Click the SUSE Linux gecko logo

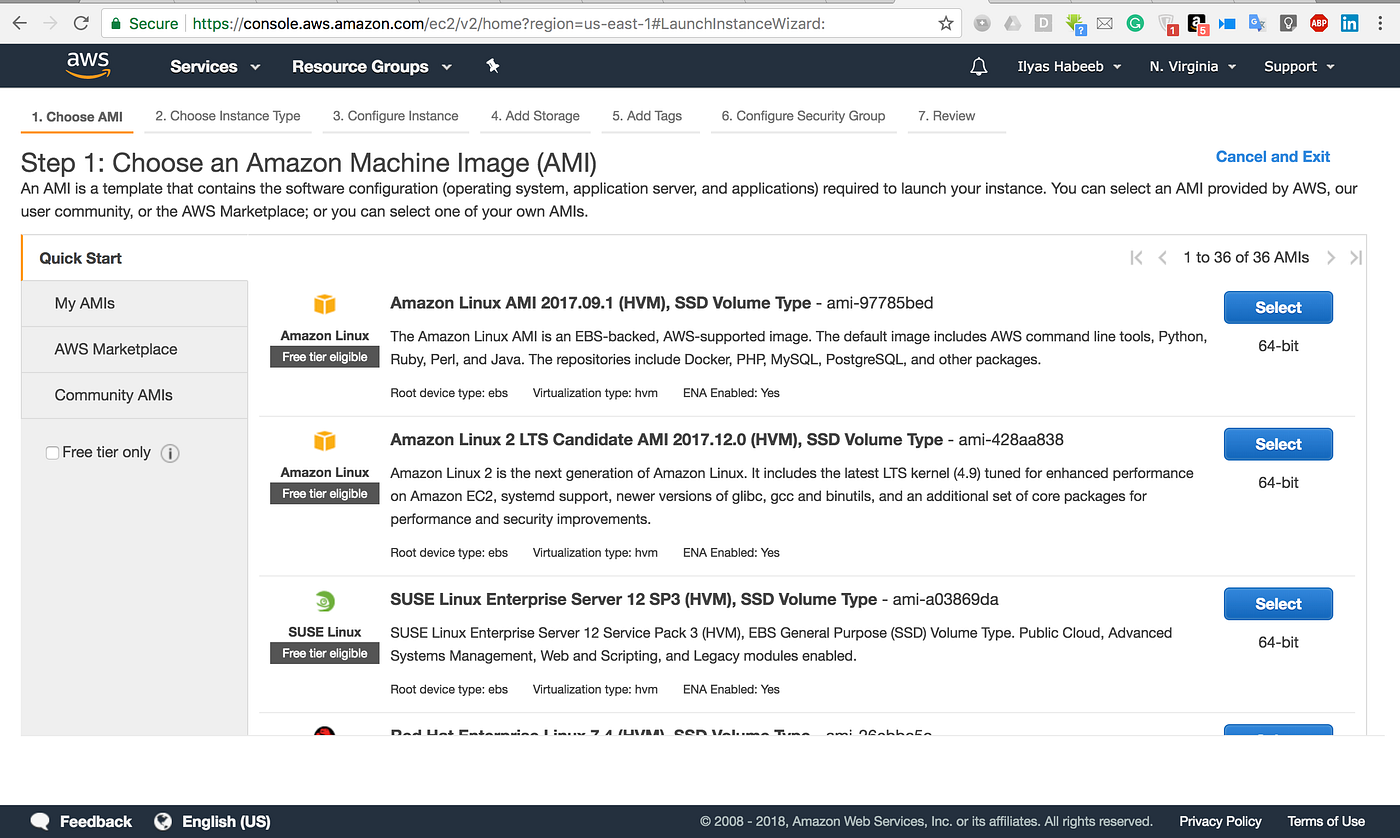(x=324, y=600)
